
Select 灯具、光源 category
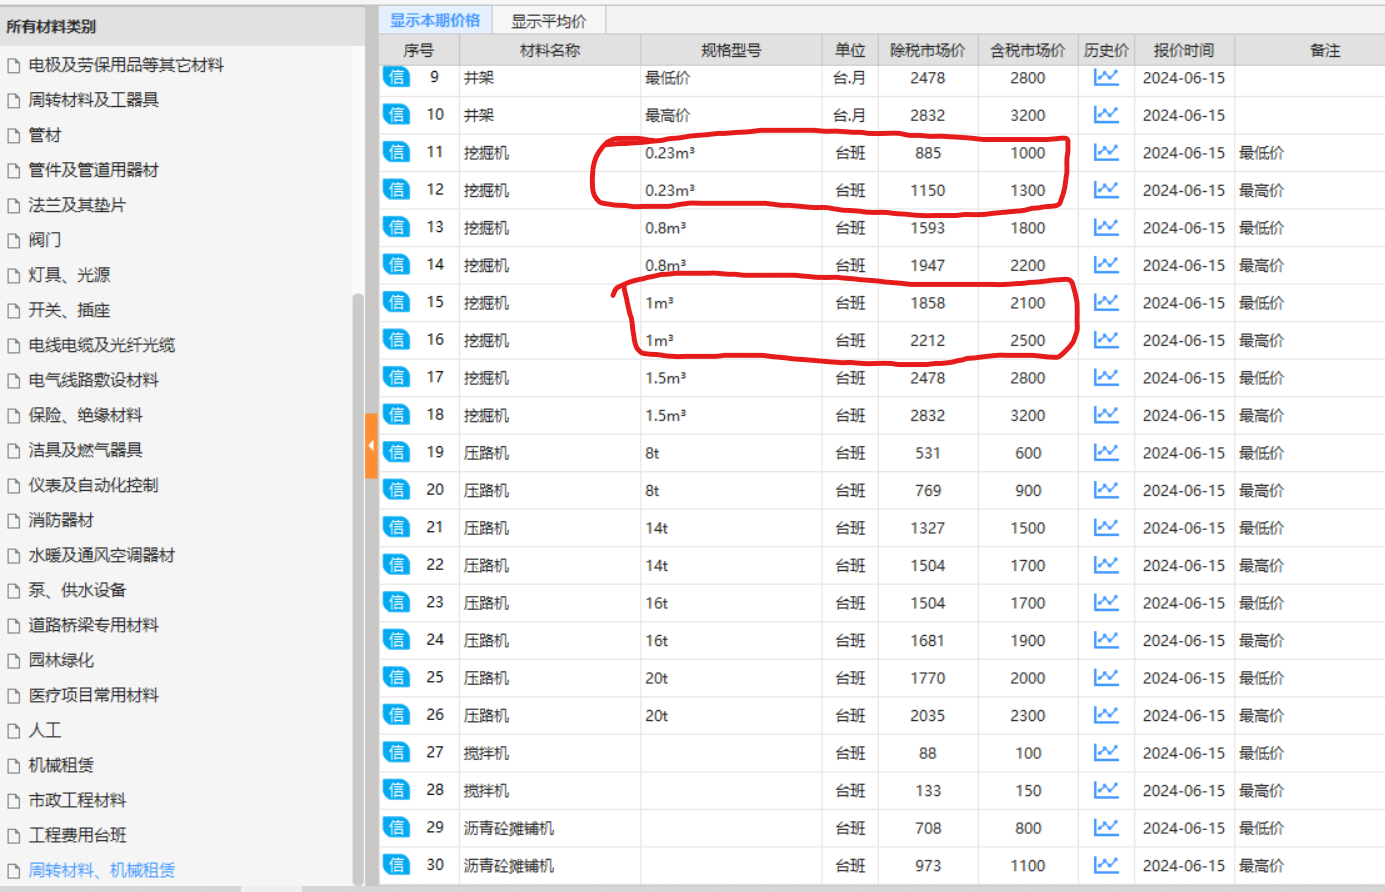[69, 275]
